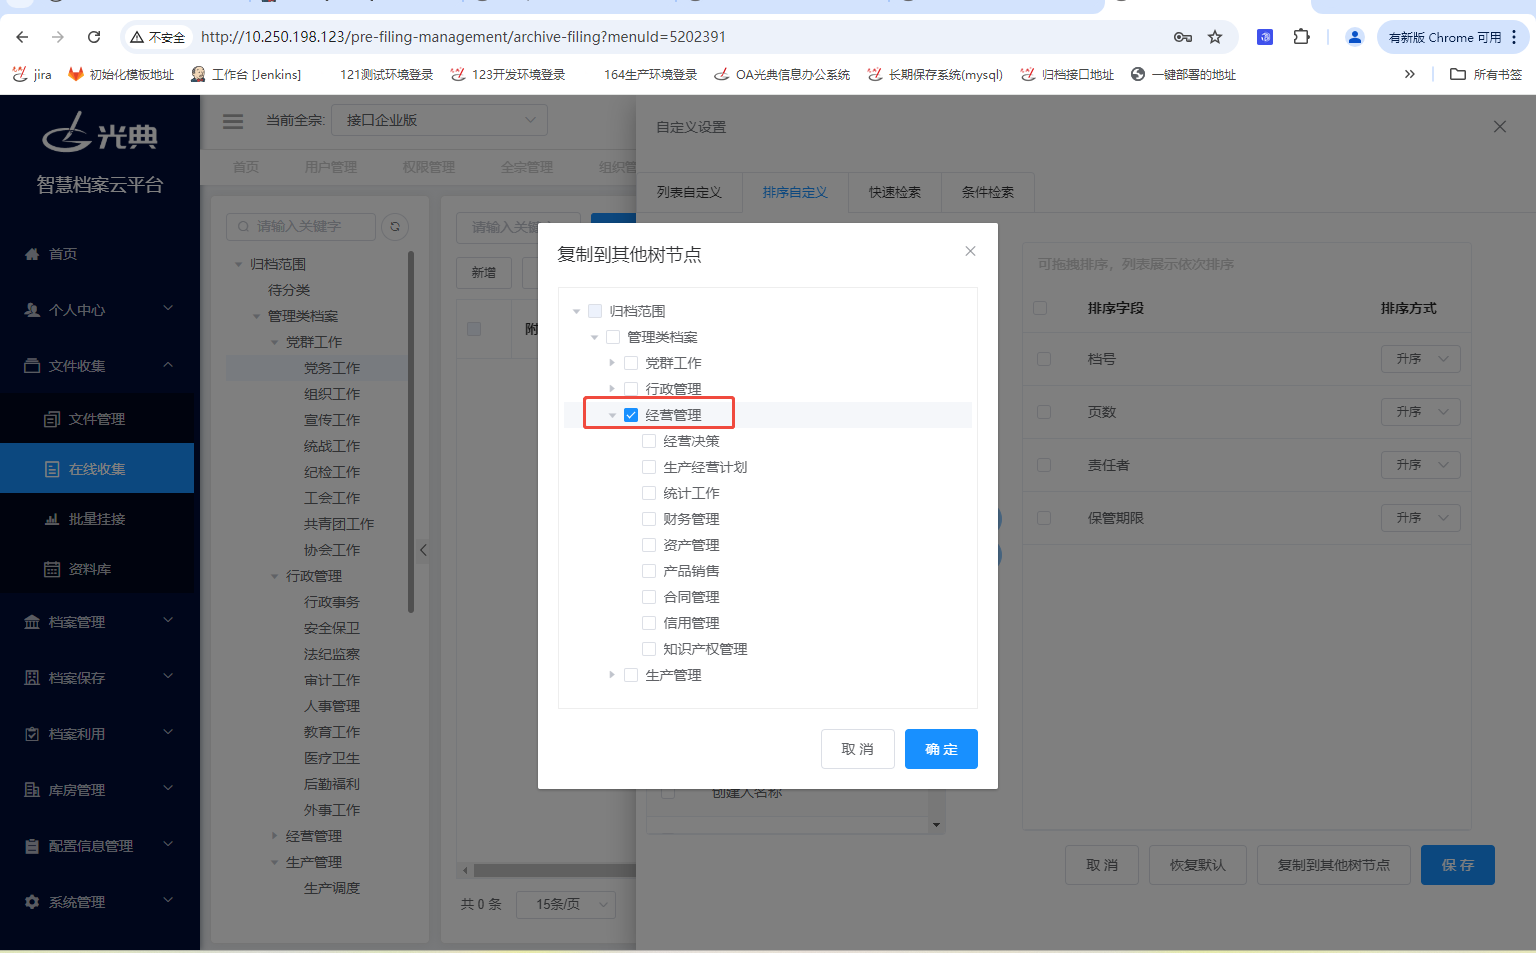Open 工作台 [Jenkins] bookmark

245,74
